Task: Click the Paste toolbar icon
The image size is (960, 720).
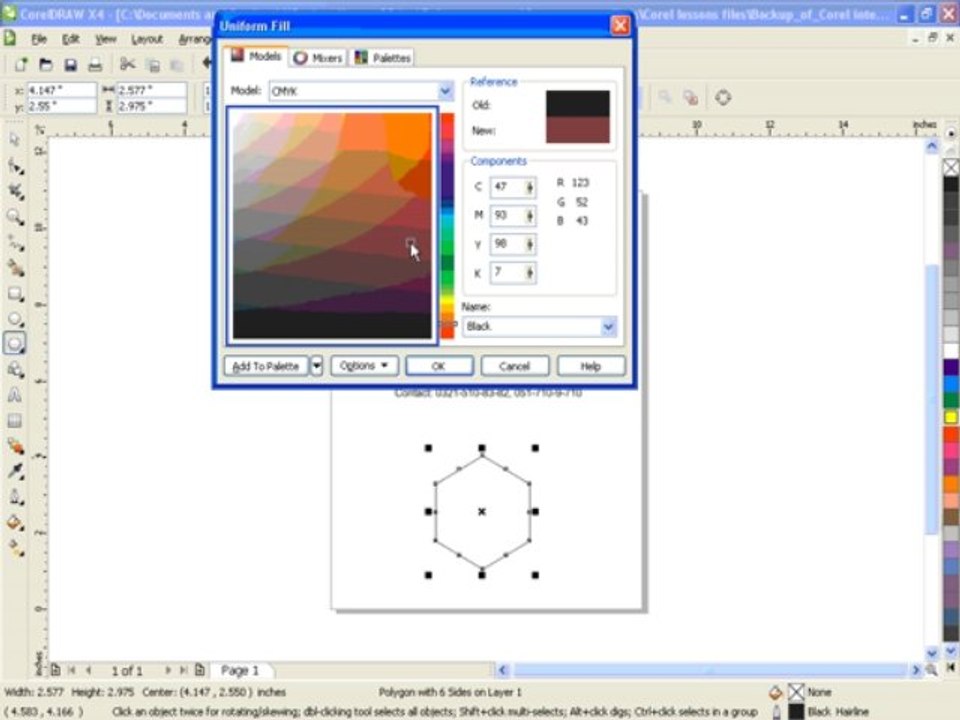Action: (177, 64)
